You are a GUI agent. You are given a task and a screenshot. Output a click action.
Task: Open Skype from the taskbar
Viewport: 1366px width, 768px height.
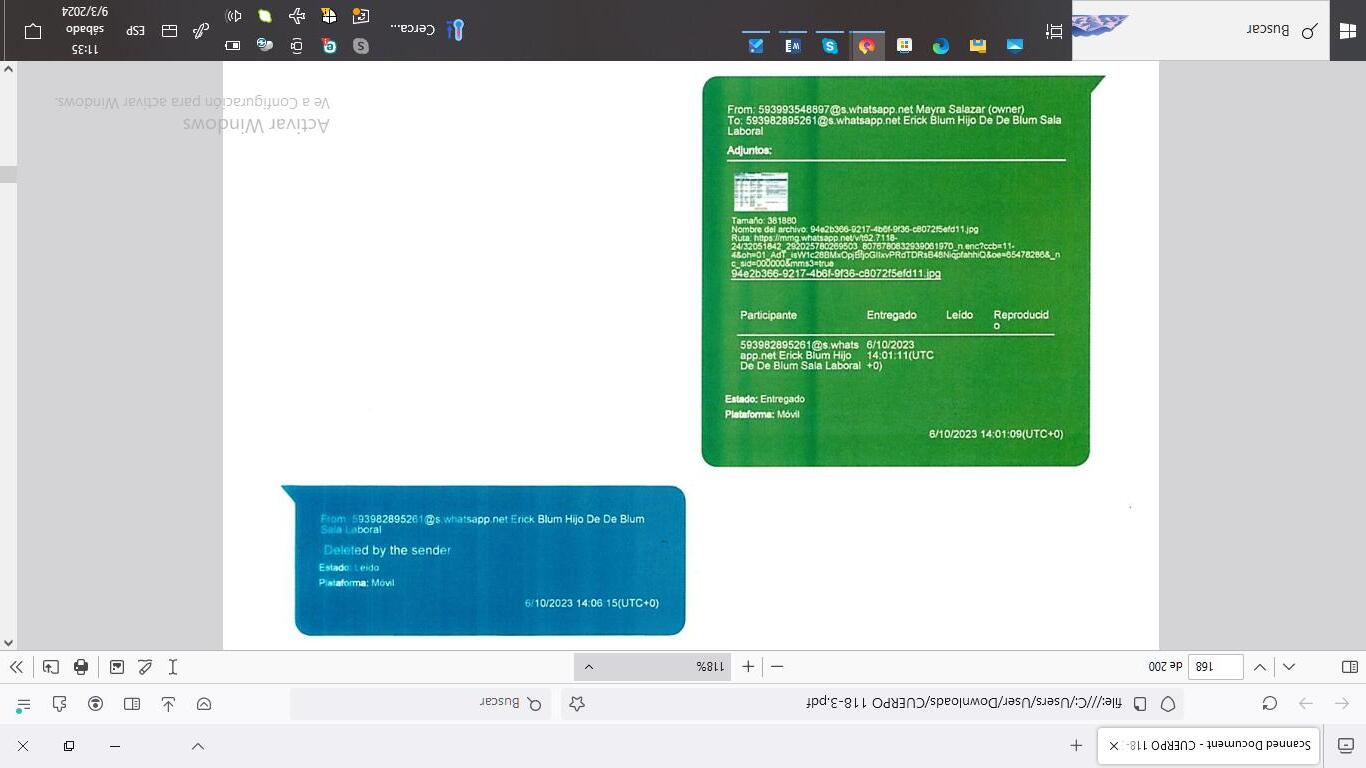click(830, 45)
